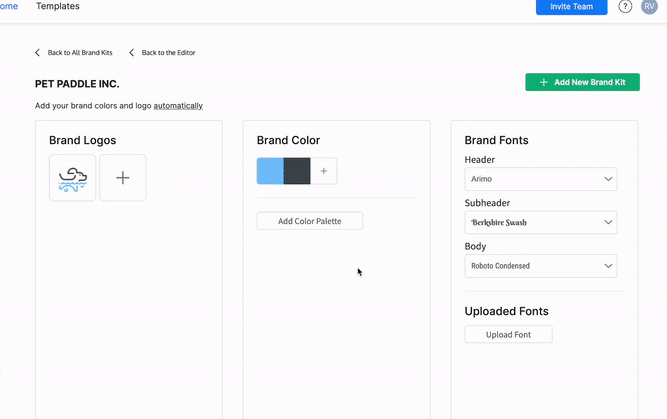Click the Invite Team button
This screenshot has width=667, height=419.
(571, 7)
